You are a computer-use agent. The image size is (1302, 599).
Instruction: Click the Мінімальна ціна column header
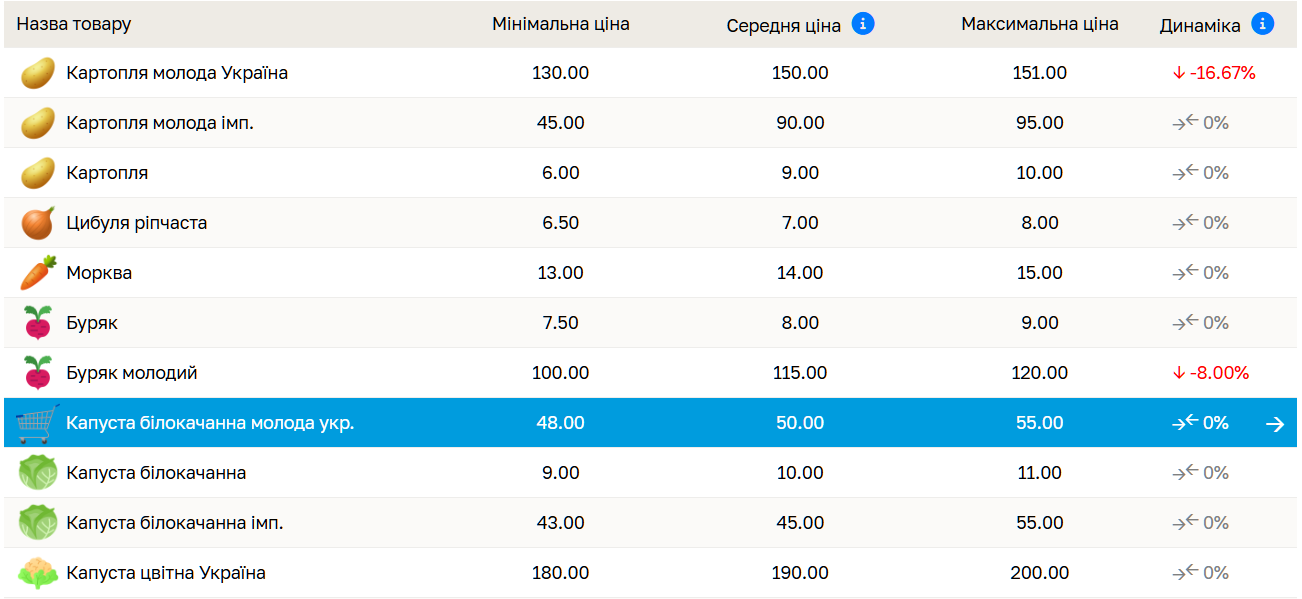(x=560, y=24)
